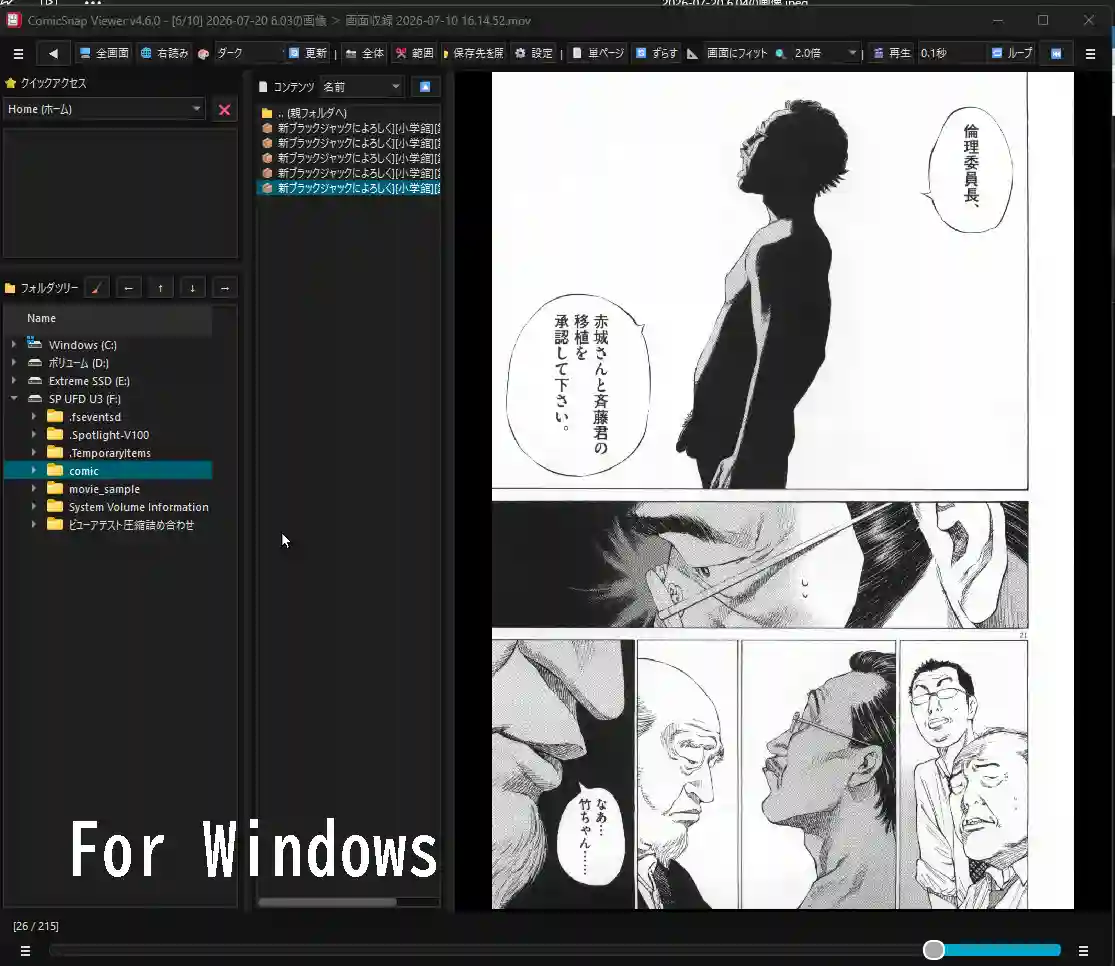
Task: Select the second 新ブラックジャックによろしく archive
Action: (348, 143)
